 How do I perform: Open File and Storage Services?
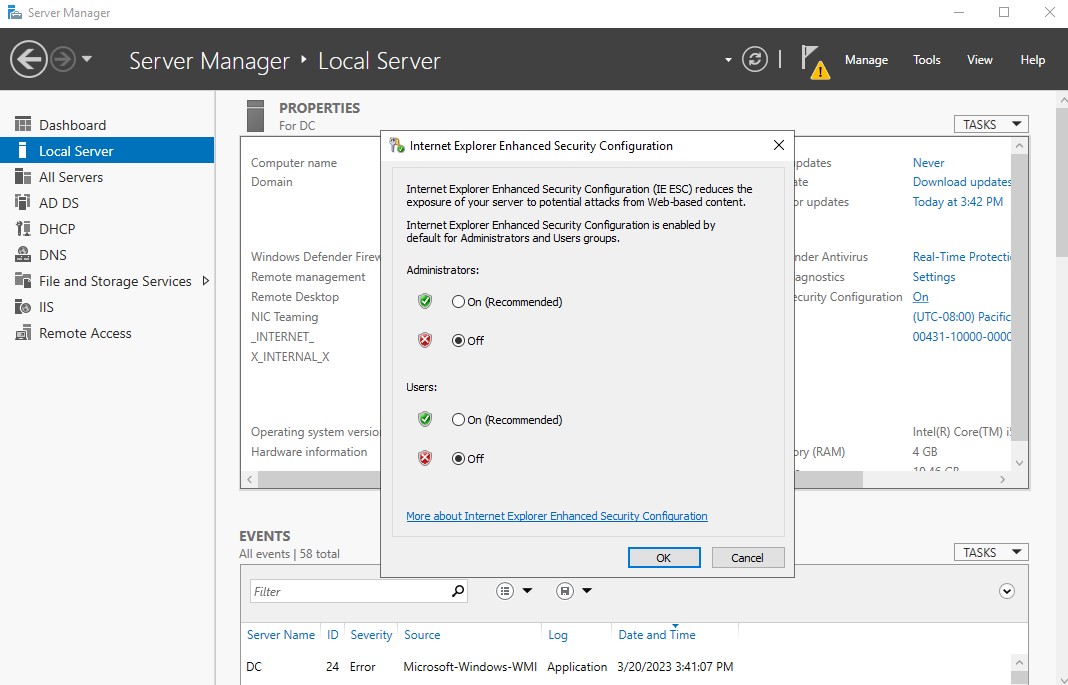pyautogui.click(x=107, y=281)
